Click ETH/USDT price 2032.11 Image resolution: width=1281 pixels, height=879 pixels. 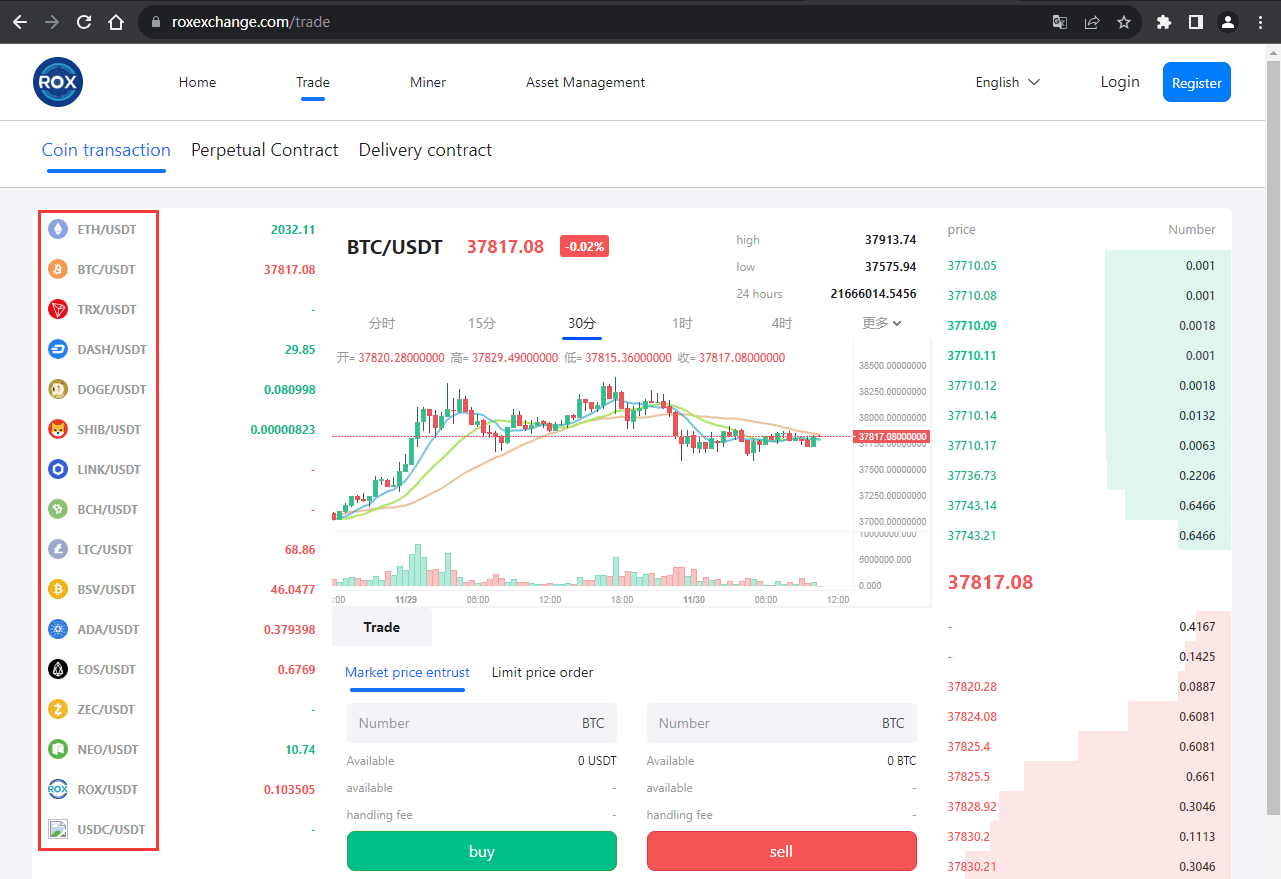click(293, 229)
